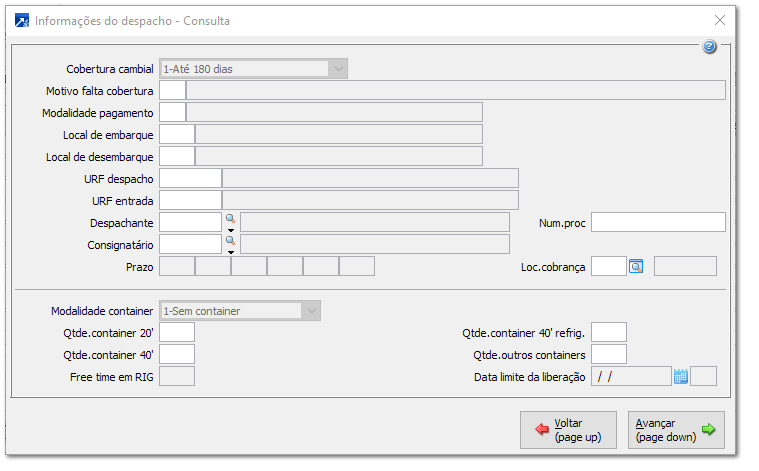Viewport: 759px width, 471px height.
Task: Open the Despachante search lookup icon
Action: [229, 217]
